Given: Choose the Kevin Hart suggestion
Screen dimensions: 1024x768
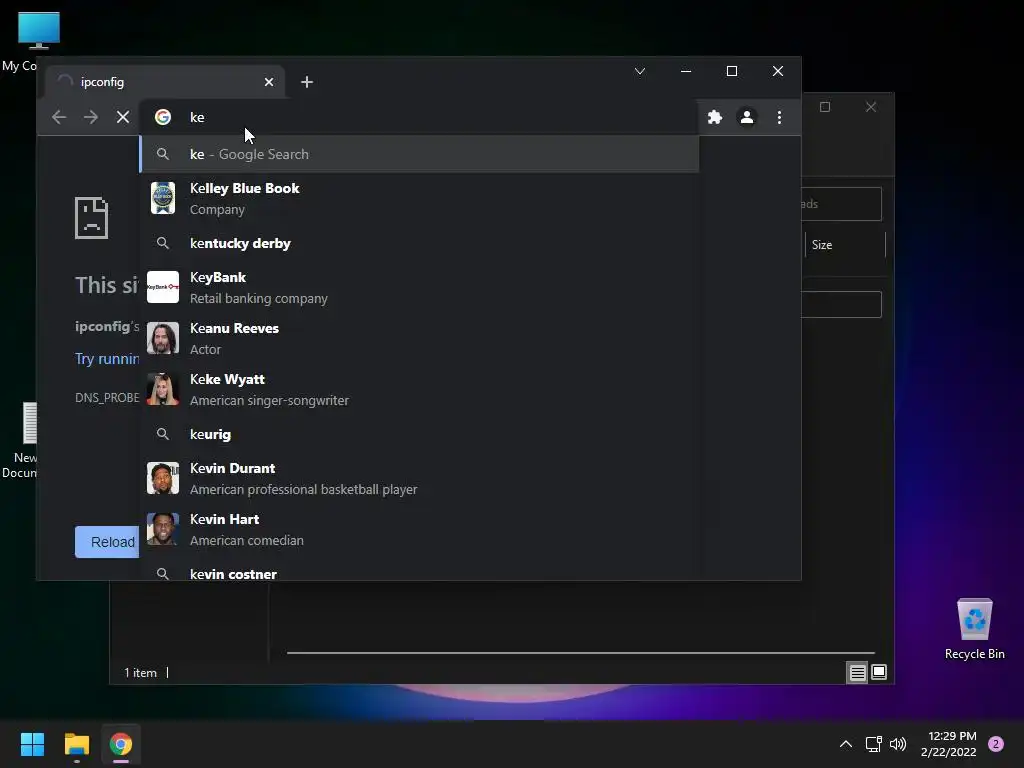Looking at the screenshot, I should [419, 530].
